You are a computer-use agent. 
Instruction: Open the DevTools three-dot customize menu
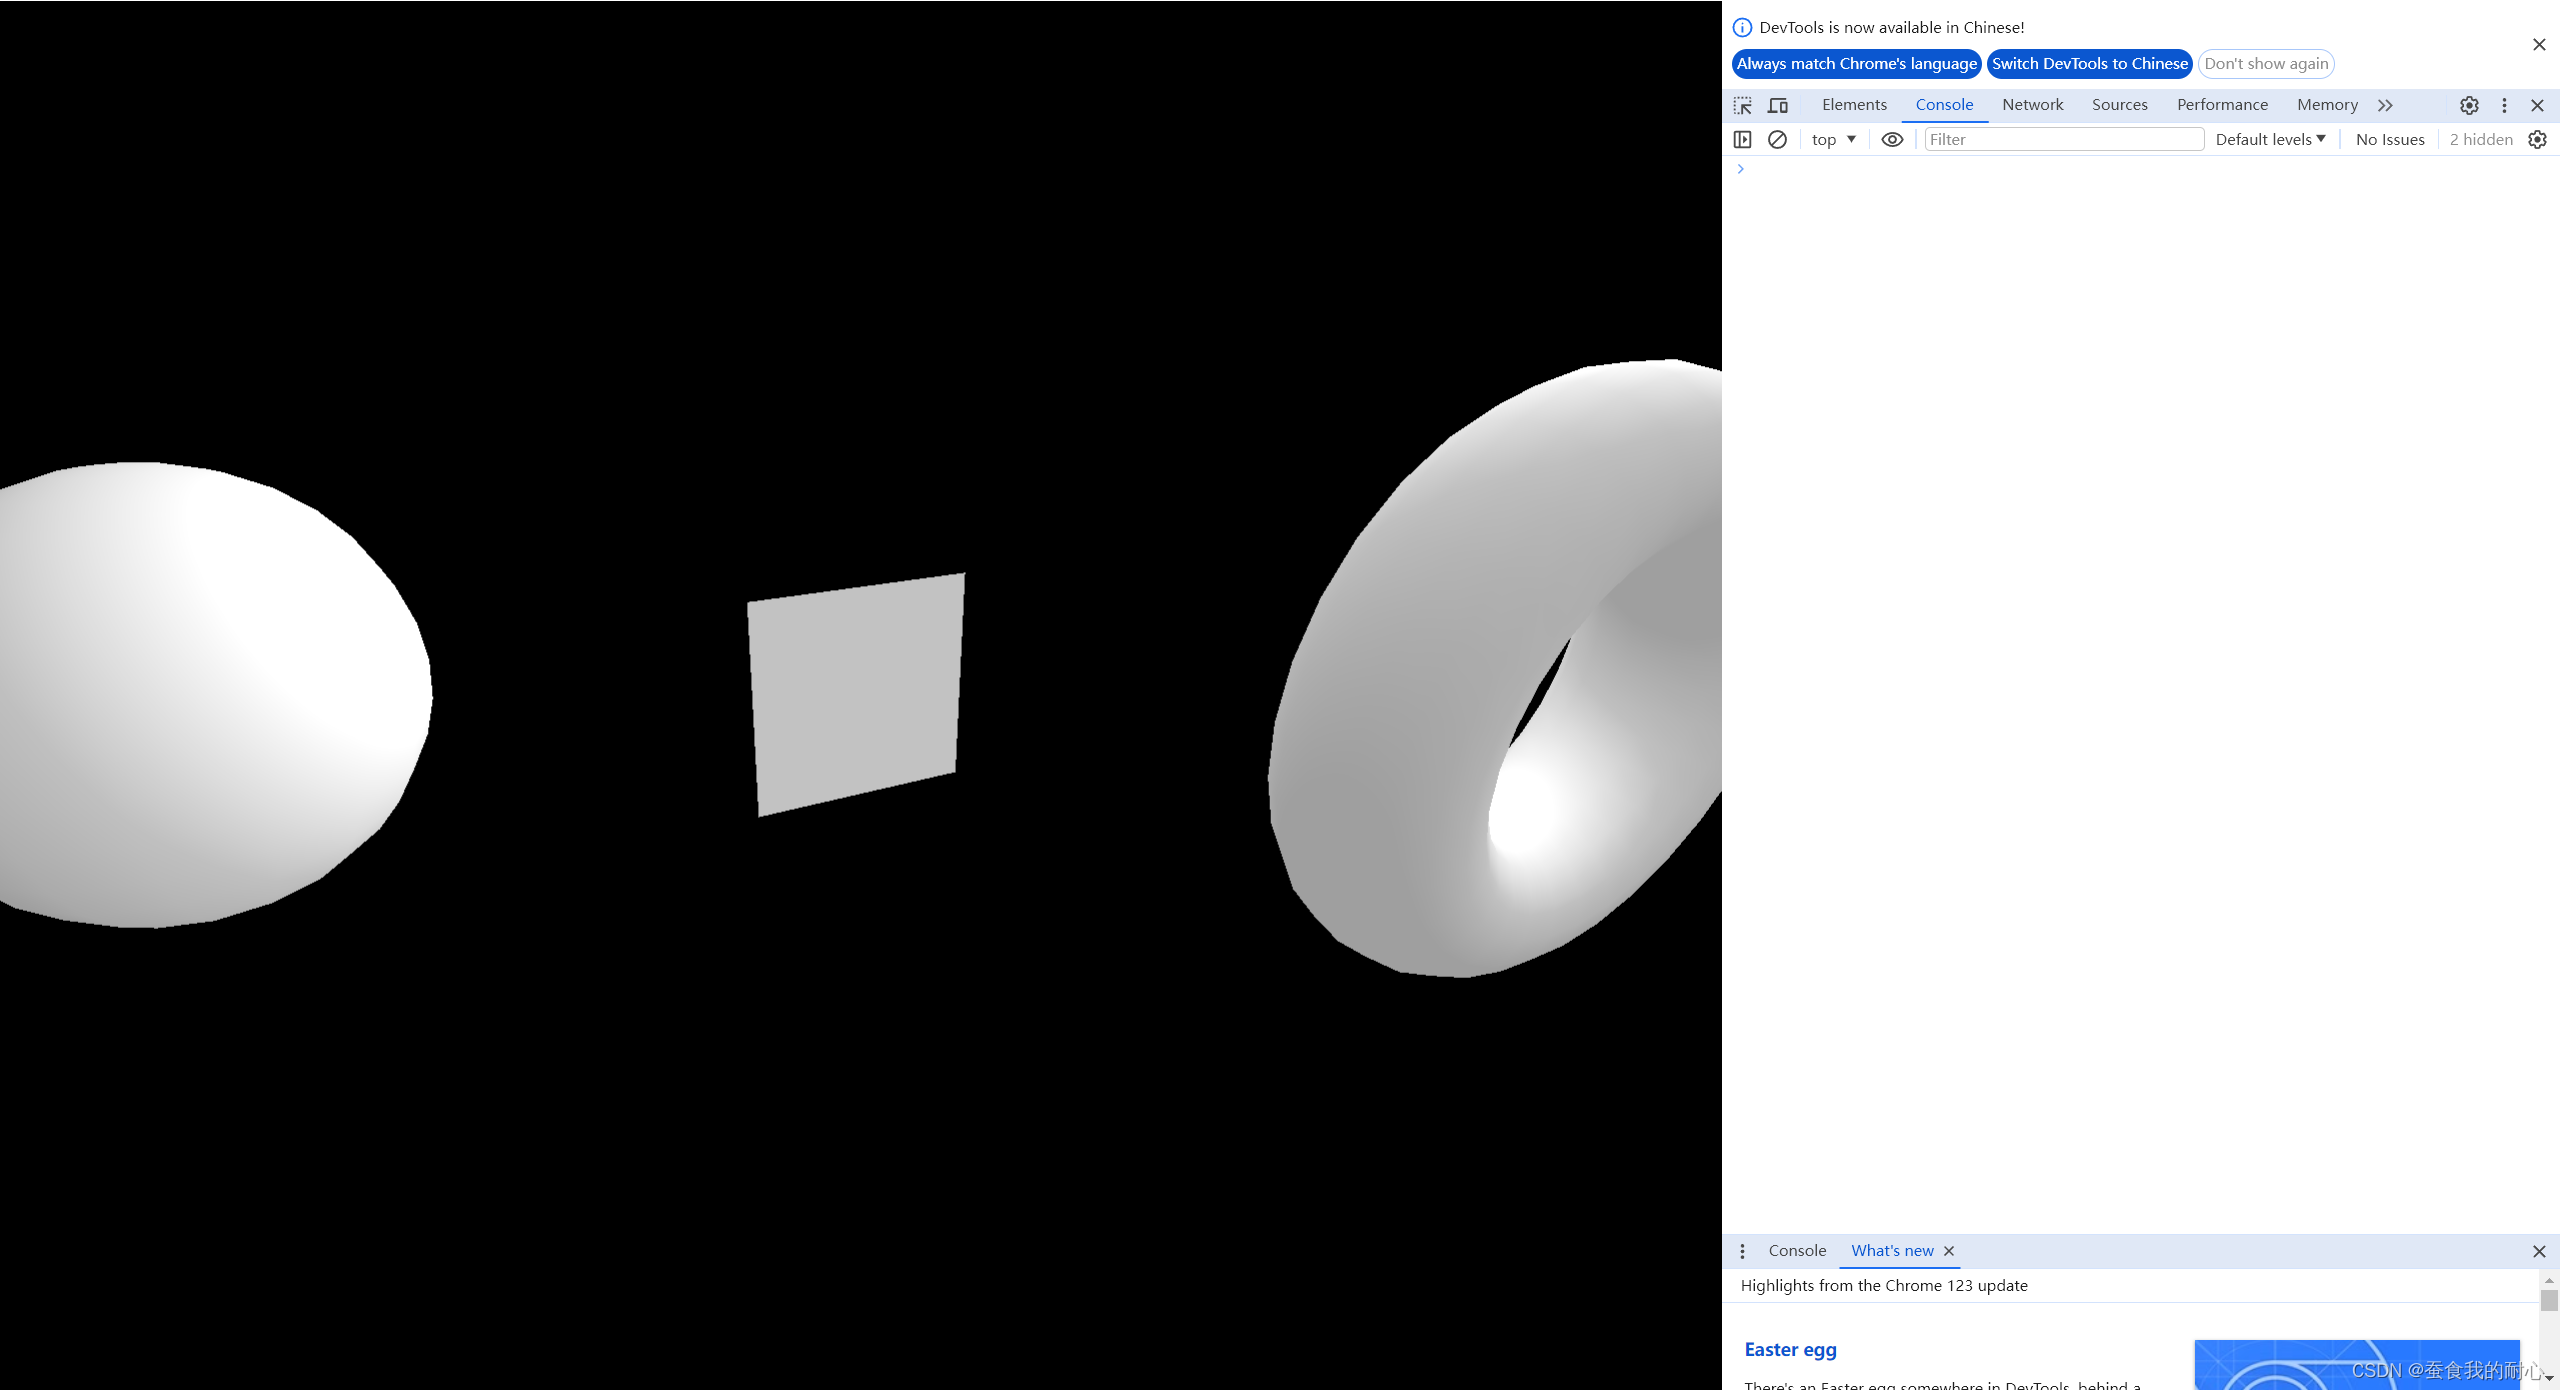click(x=2504, y=105)
